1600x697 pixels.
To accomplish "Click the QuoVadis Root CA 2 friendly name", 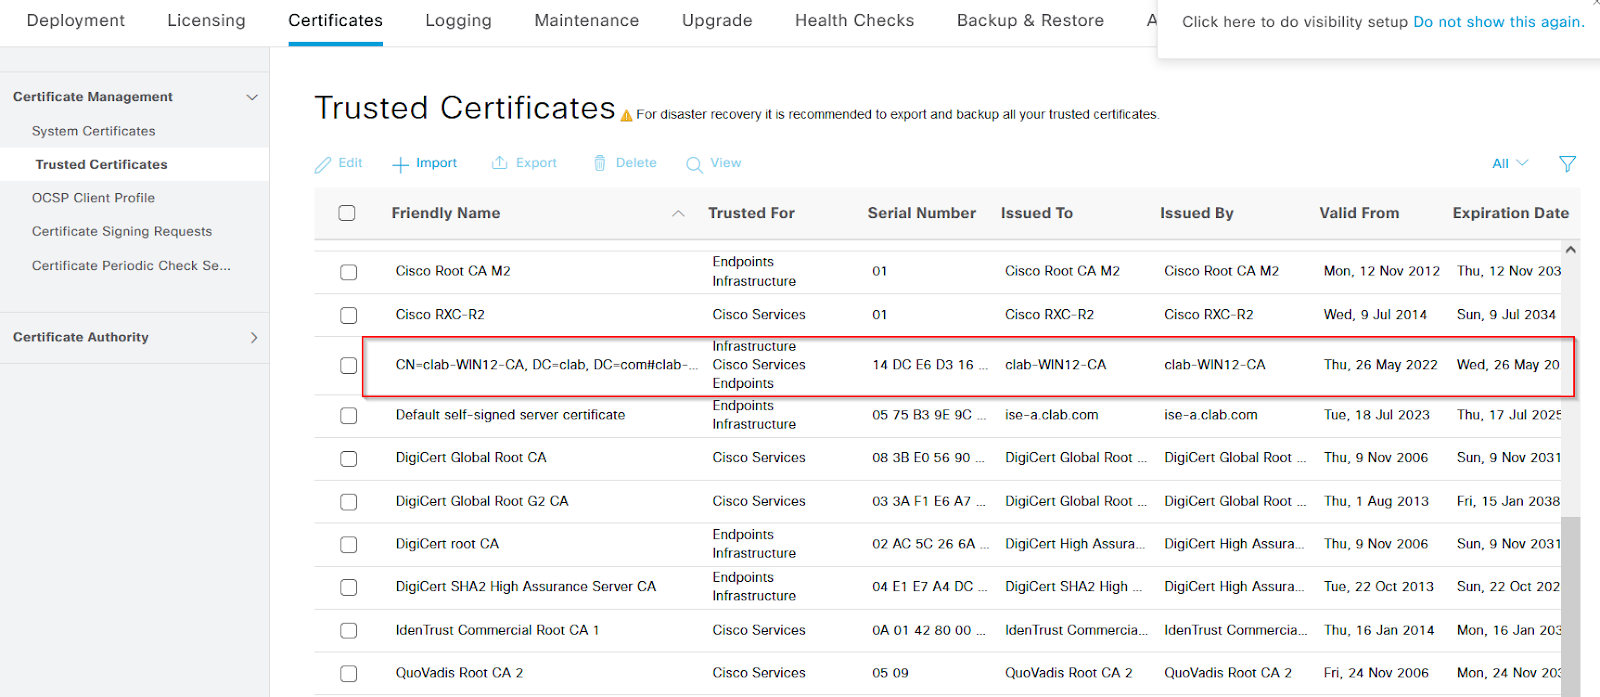I will [x=459, y=673].
